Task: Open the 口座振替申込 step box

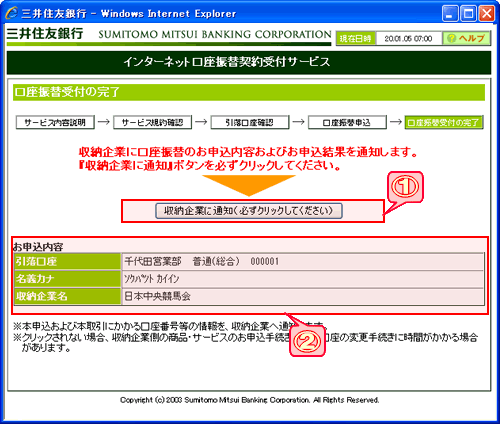Action: pyautogui.click(x=347, y=122)
